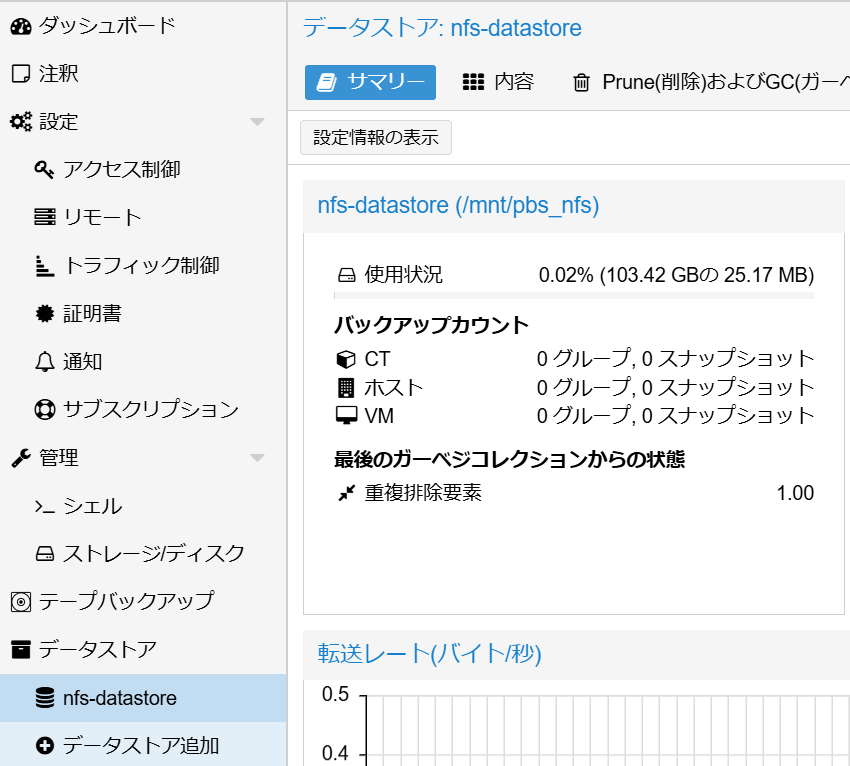Switch to the 内容 tab
The image size is (850, 766).
coord(498,82)
